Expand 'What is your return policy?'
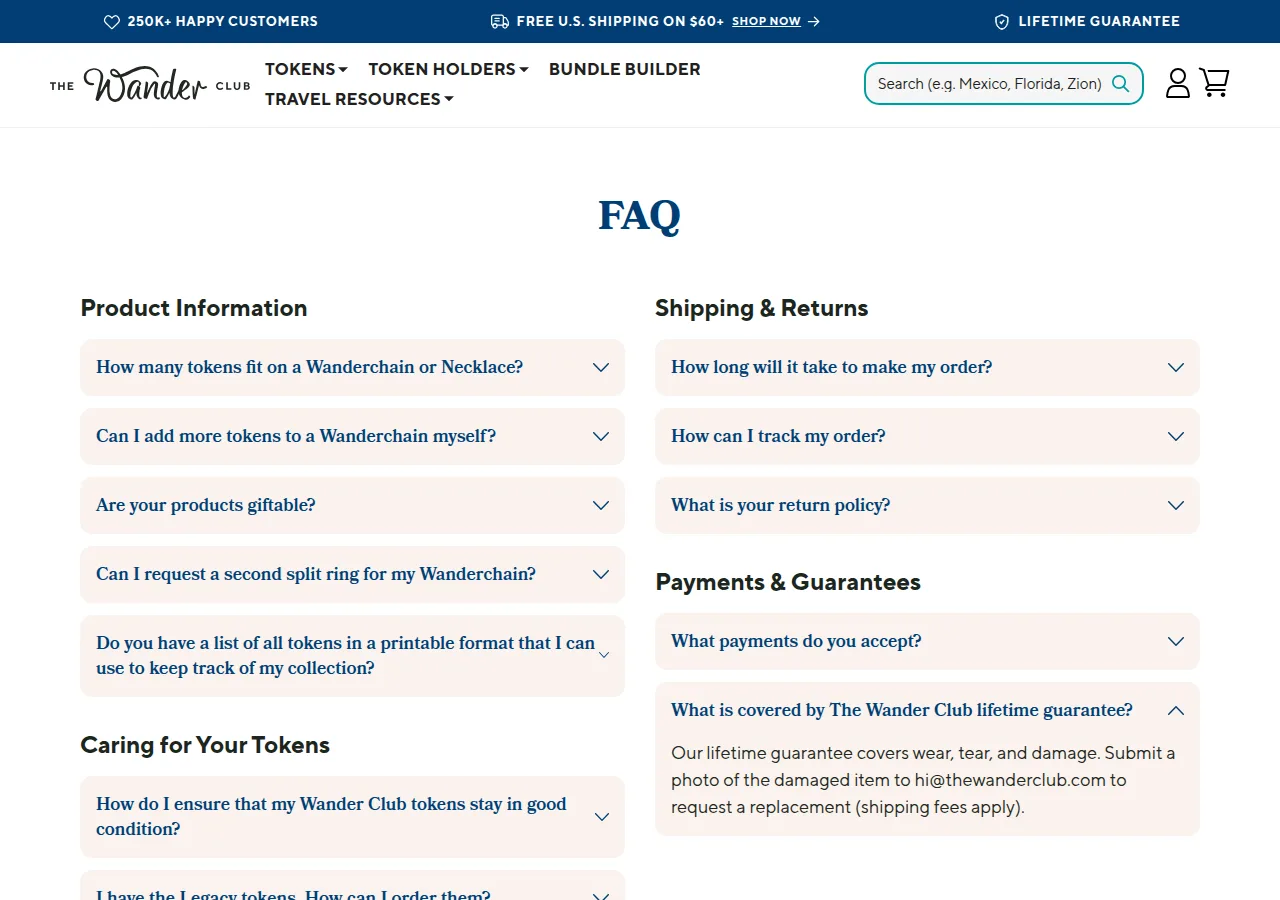The width and height of the screenshot is (1280, 900). pos(927,505)
